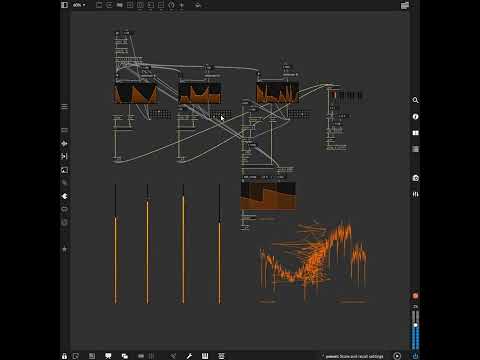
Task: Open the audio waveform browser in left sidebar
Action: click(65, 143)
